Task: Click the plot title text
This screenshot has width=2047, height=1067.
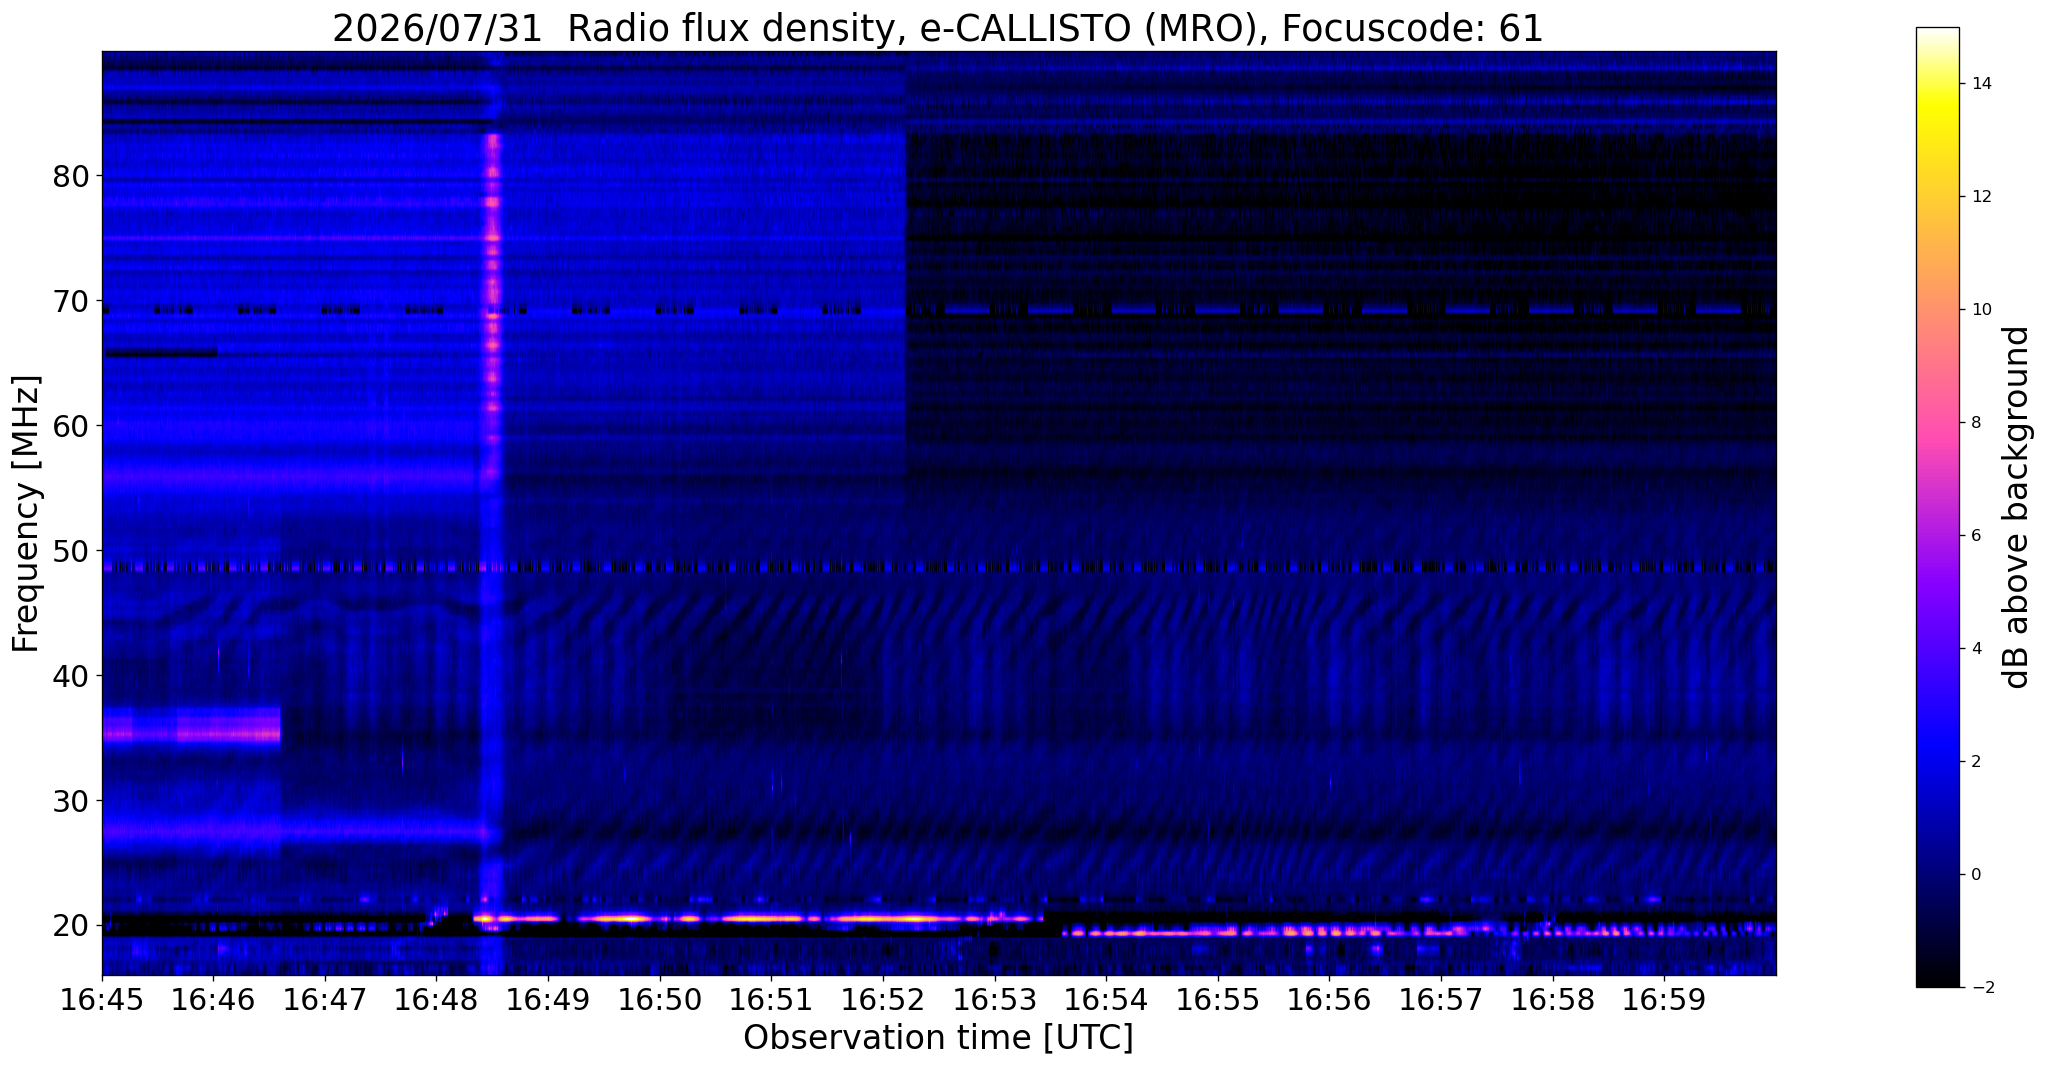Action: pyautogui.click(x=938, y=29)
